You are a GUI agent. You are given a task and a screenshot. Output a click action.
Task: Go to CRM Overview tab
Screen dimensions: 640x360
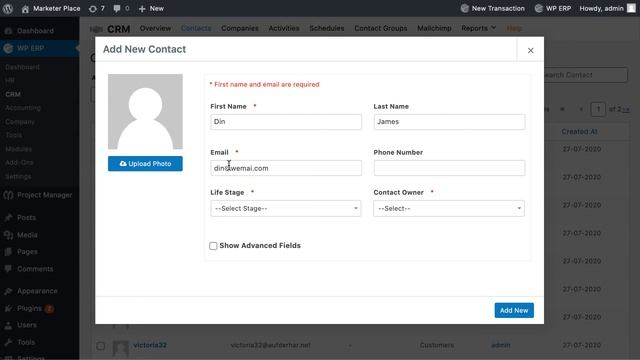(x=155, y=28)
